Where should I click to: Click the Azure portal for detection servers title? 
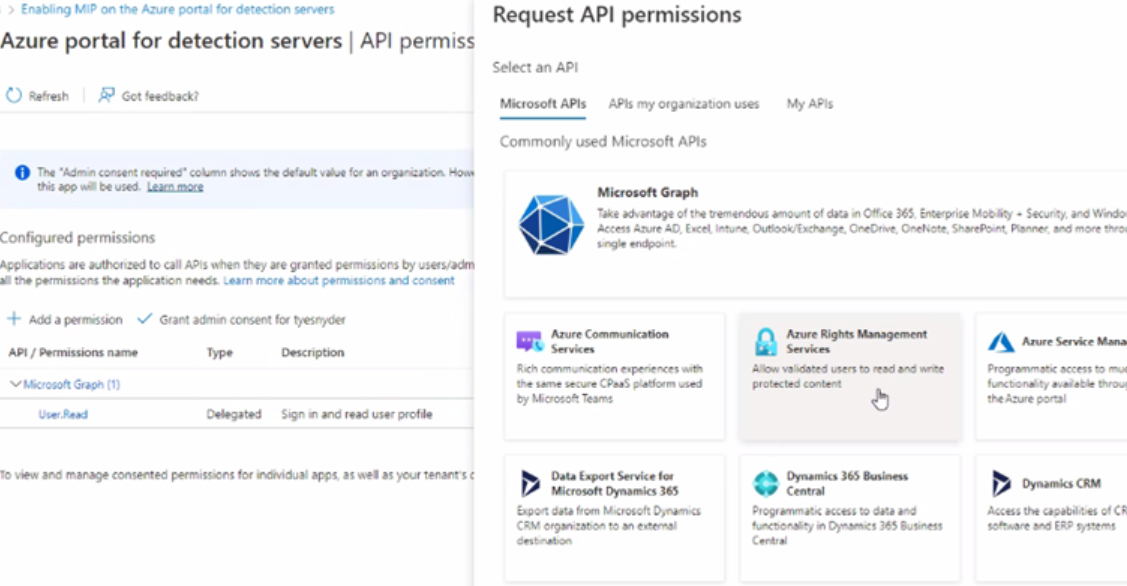click(171, 41)
